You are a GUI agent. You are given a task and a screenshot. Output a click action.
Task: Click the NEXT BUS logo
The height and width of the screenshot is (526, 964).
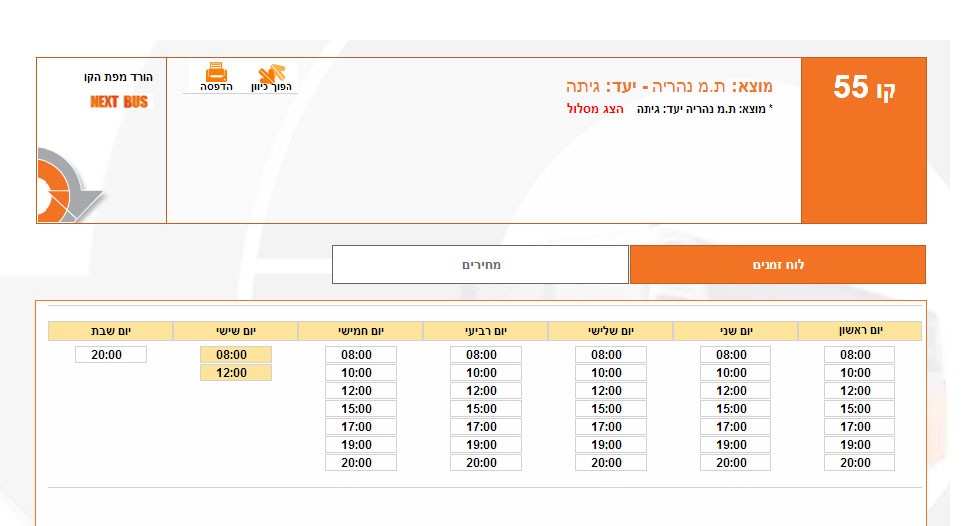point(119,102)
